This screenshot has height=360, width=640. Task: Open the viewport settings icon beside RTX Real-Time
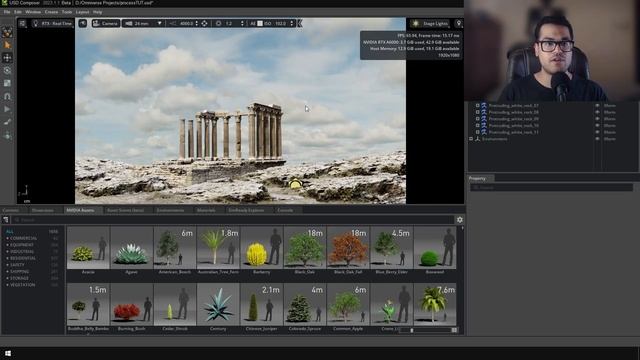click(x=22, y=24)
